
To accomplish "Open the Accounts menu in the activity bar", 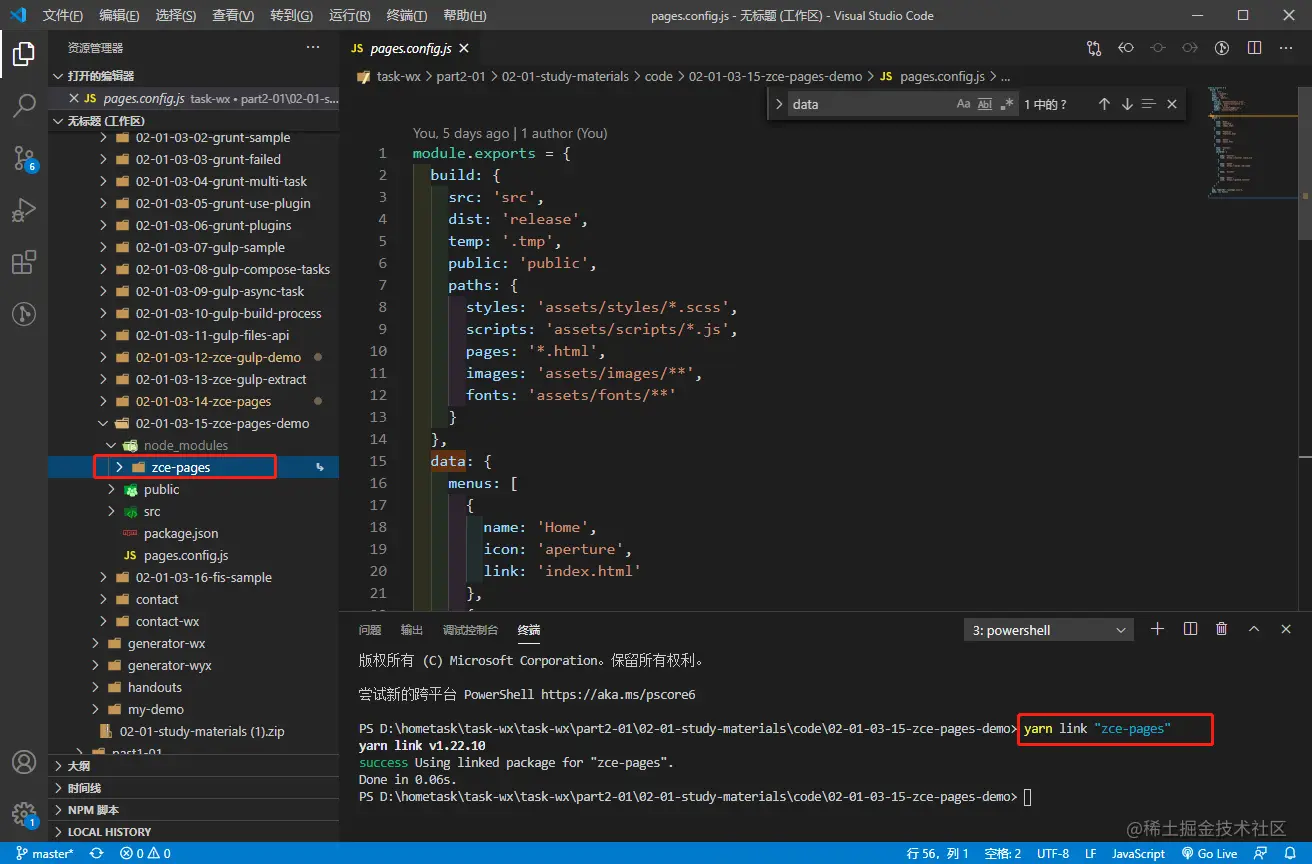I will (24, 762).
